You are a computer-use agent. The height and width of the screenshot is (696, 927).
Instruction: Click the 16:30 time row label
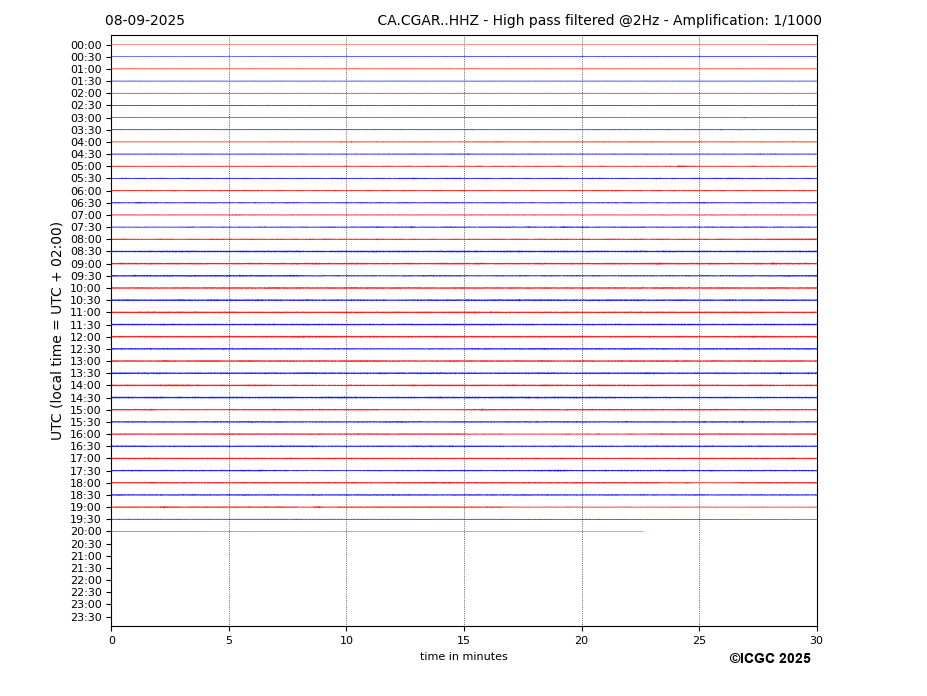click(x=86, y=446)
